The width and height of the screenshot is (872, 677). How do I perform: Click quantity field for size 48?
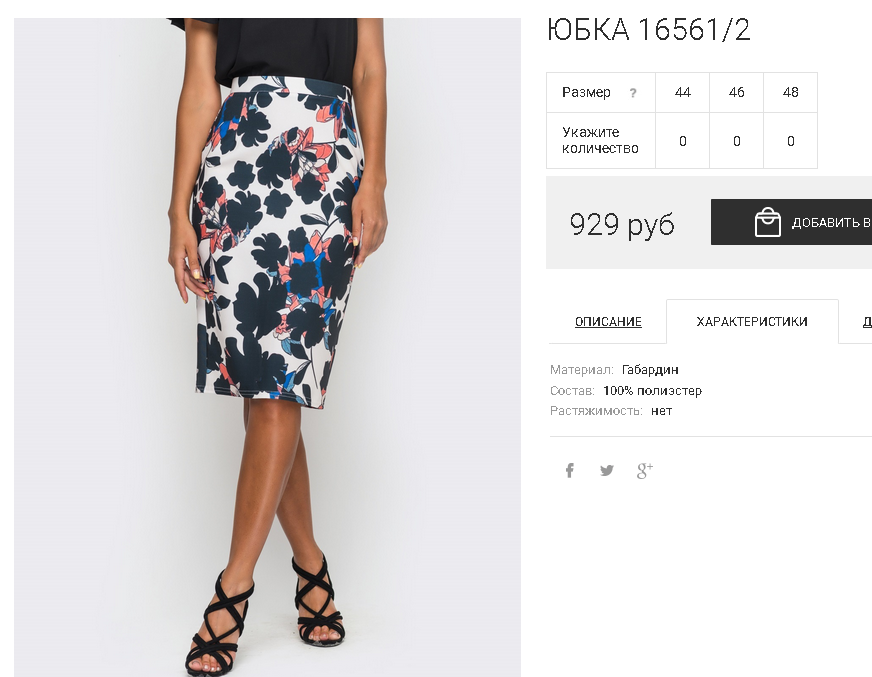click(790, 141)
